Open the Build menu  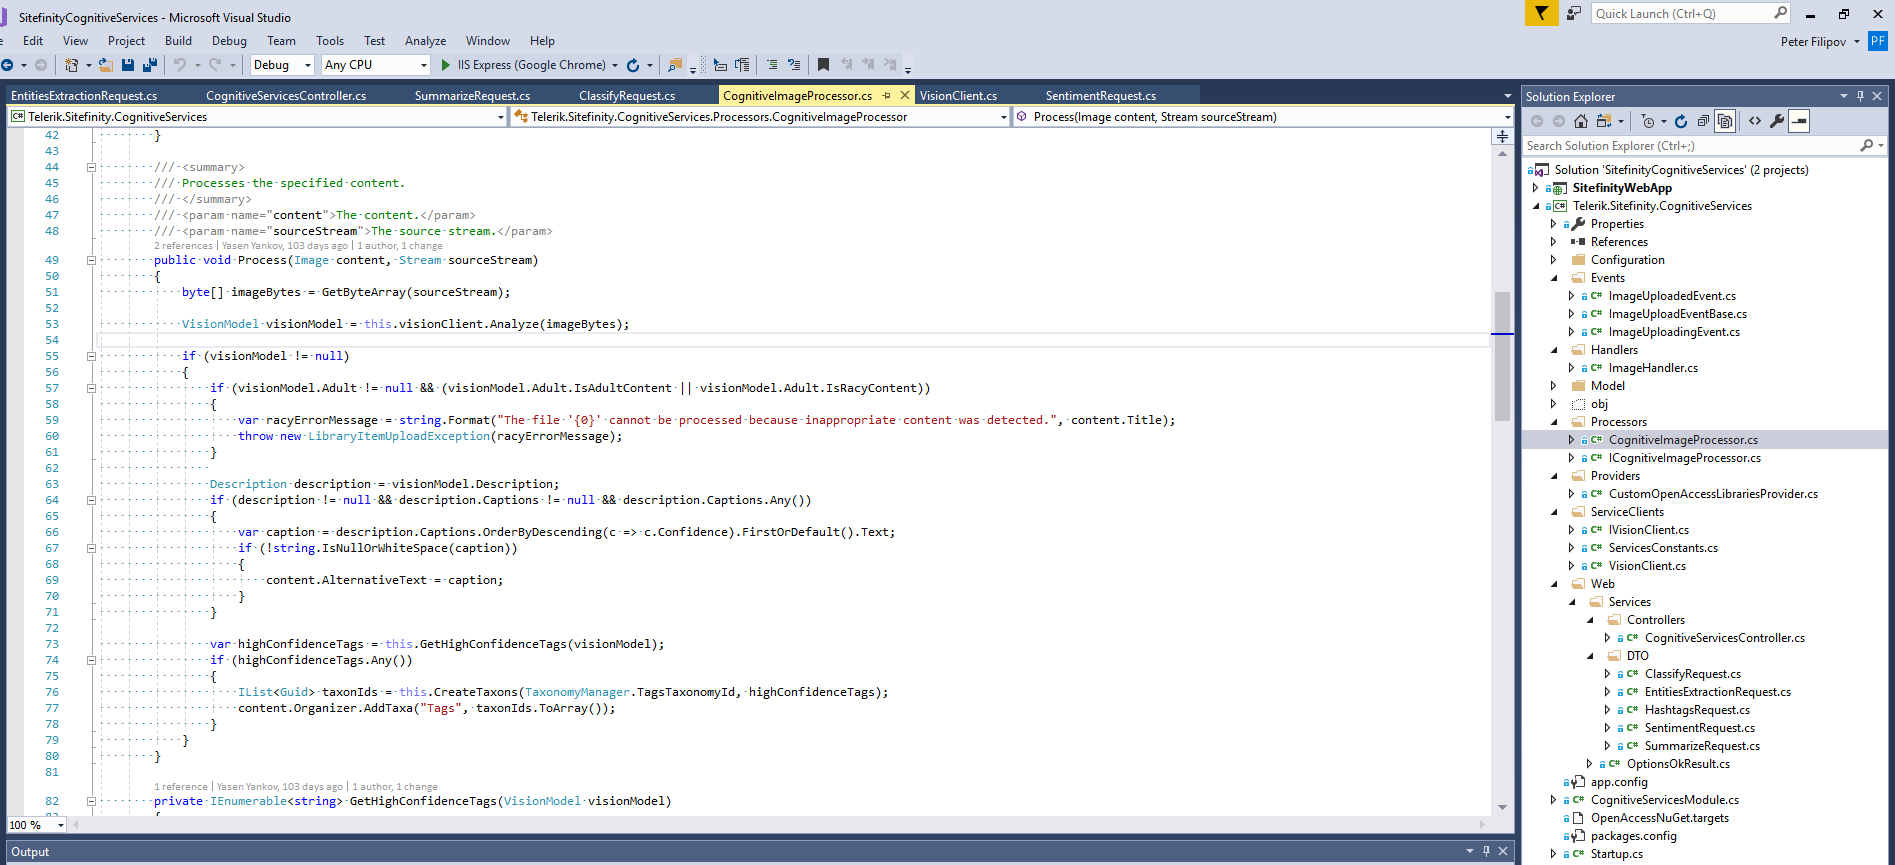(x=178, y=41)
